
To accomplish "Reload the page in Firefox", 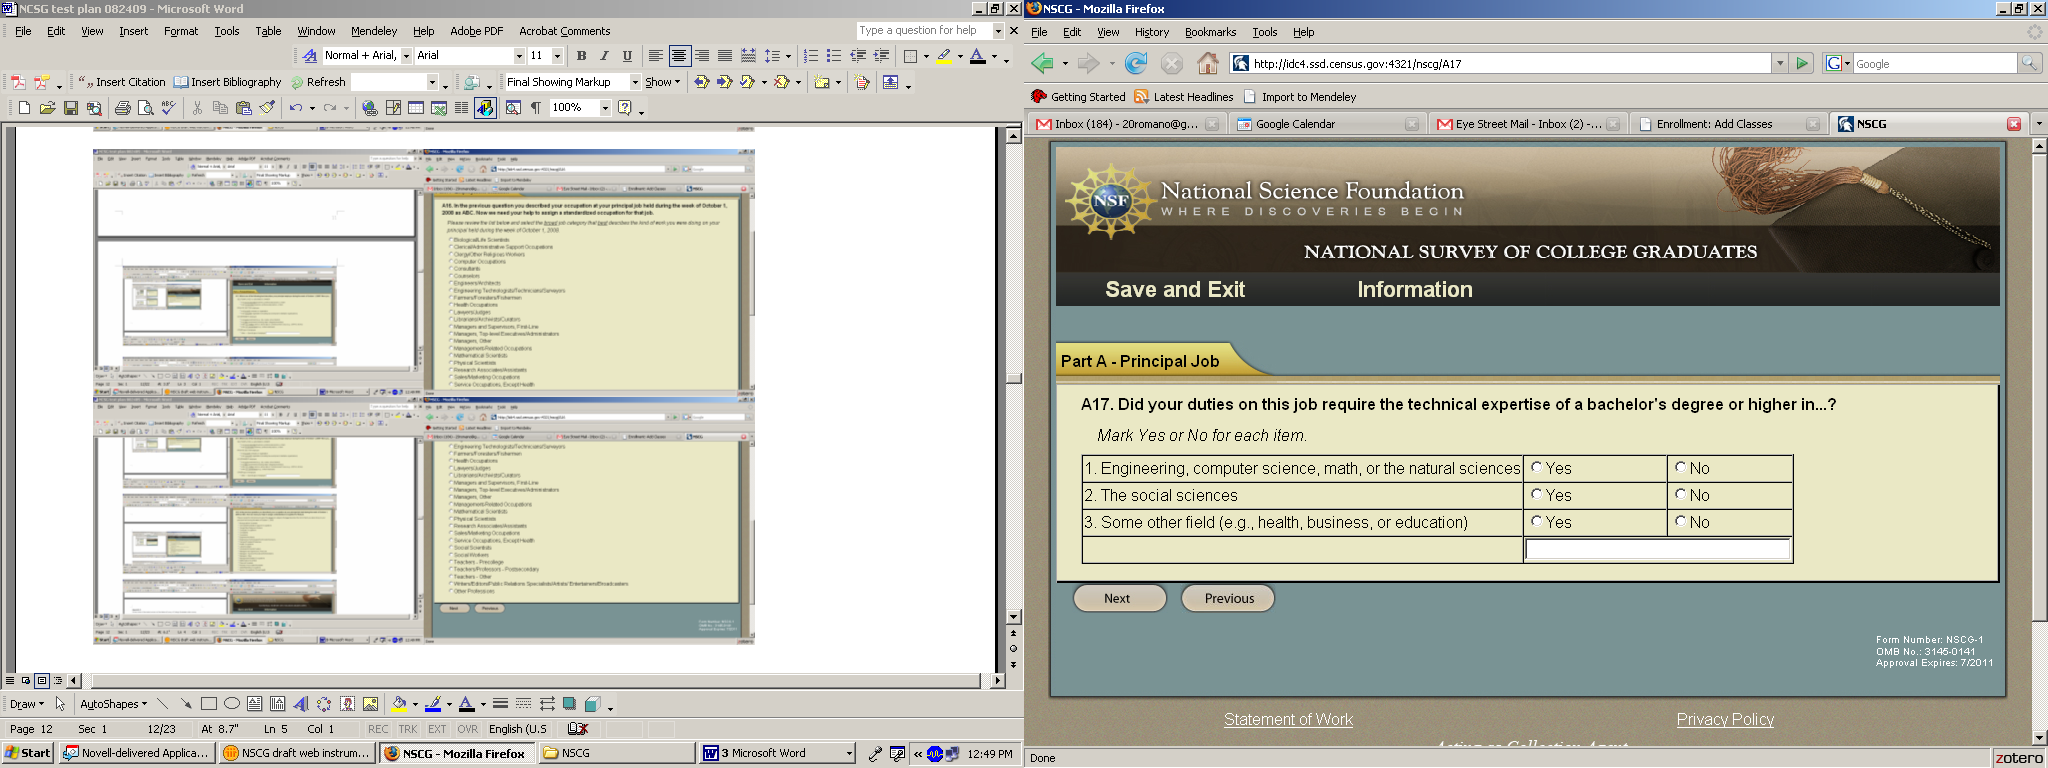I will click(x=1136, y=64).
